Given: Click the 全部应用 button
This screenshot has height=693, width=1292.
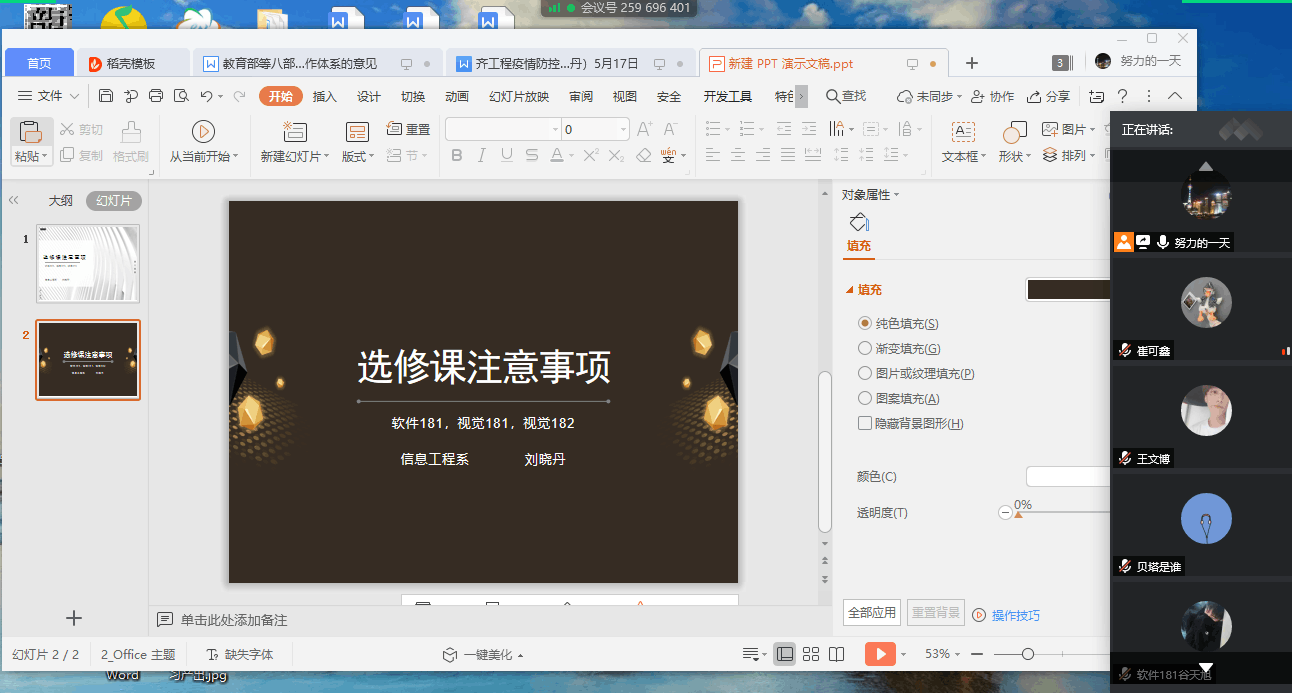Looking at the screenshot, I should point(872,613).
